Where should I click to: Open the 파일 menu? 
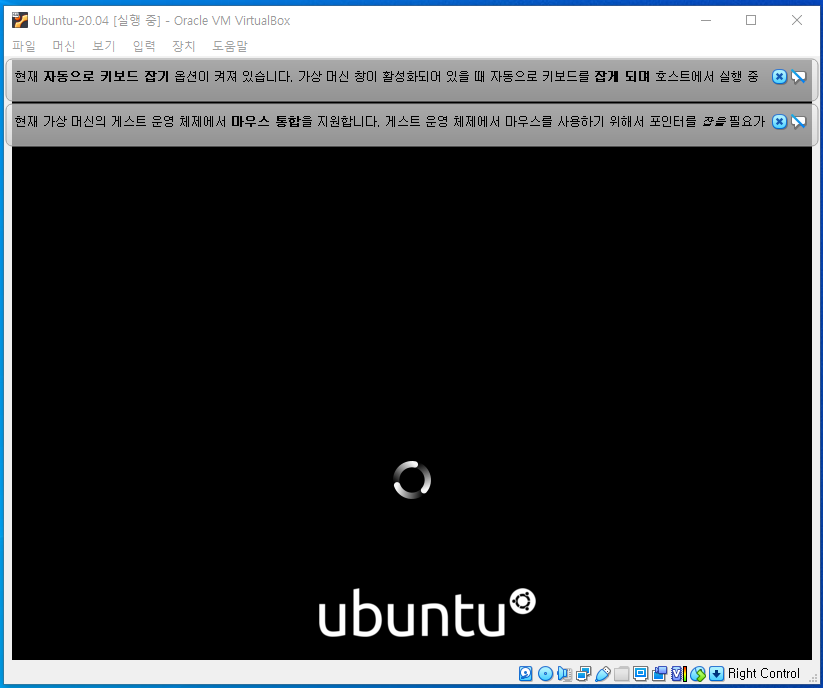click(x=24, y=46)
